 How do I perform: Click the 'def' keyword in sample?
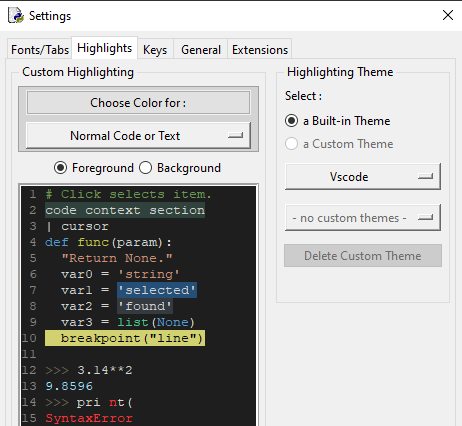pos(57,242)
